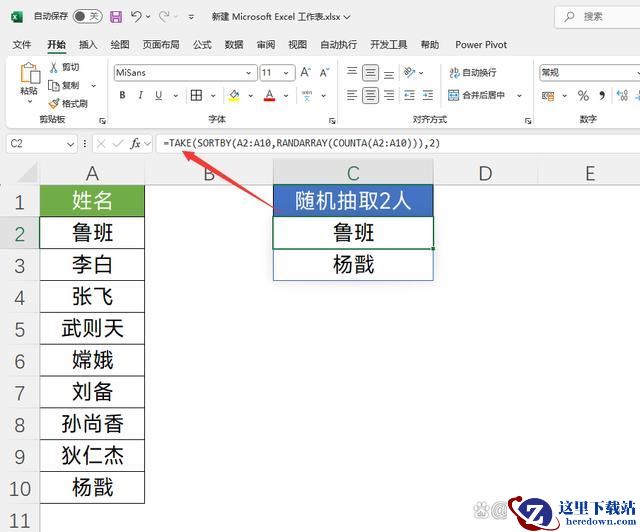Click the Cut (剪切) scissors icon
This screenshot has width=640, height=532.
pos(54,67)
